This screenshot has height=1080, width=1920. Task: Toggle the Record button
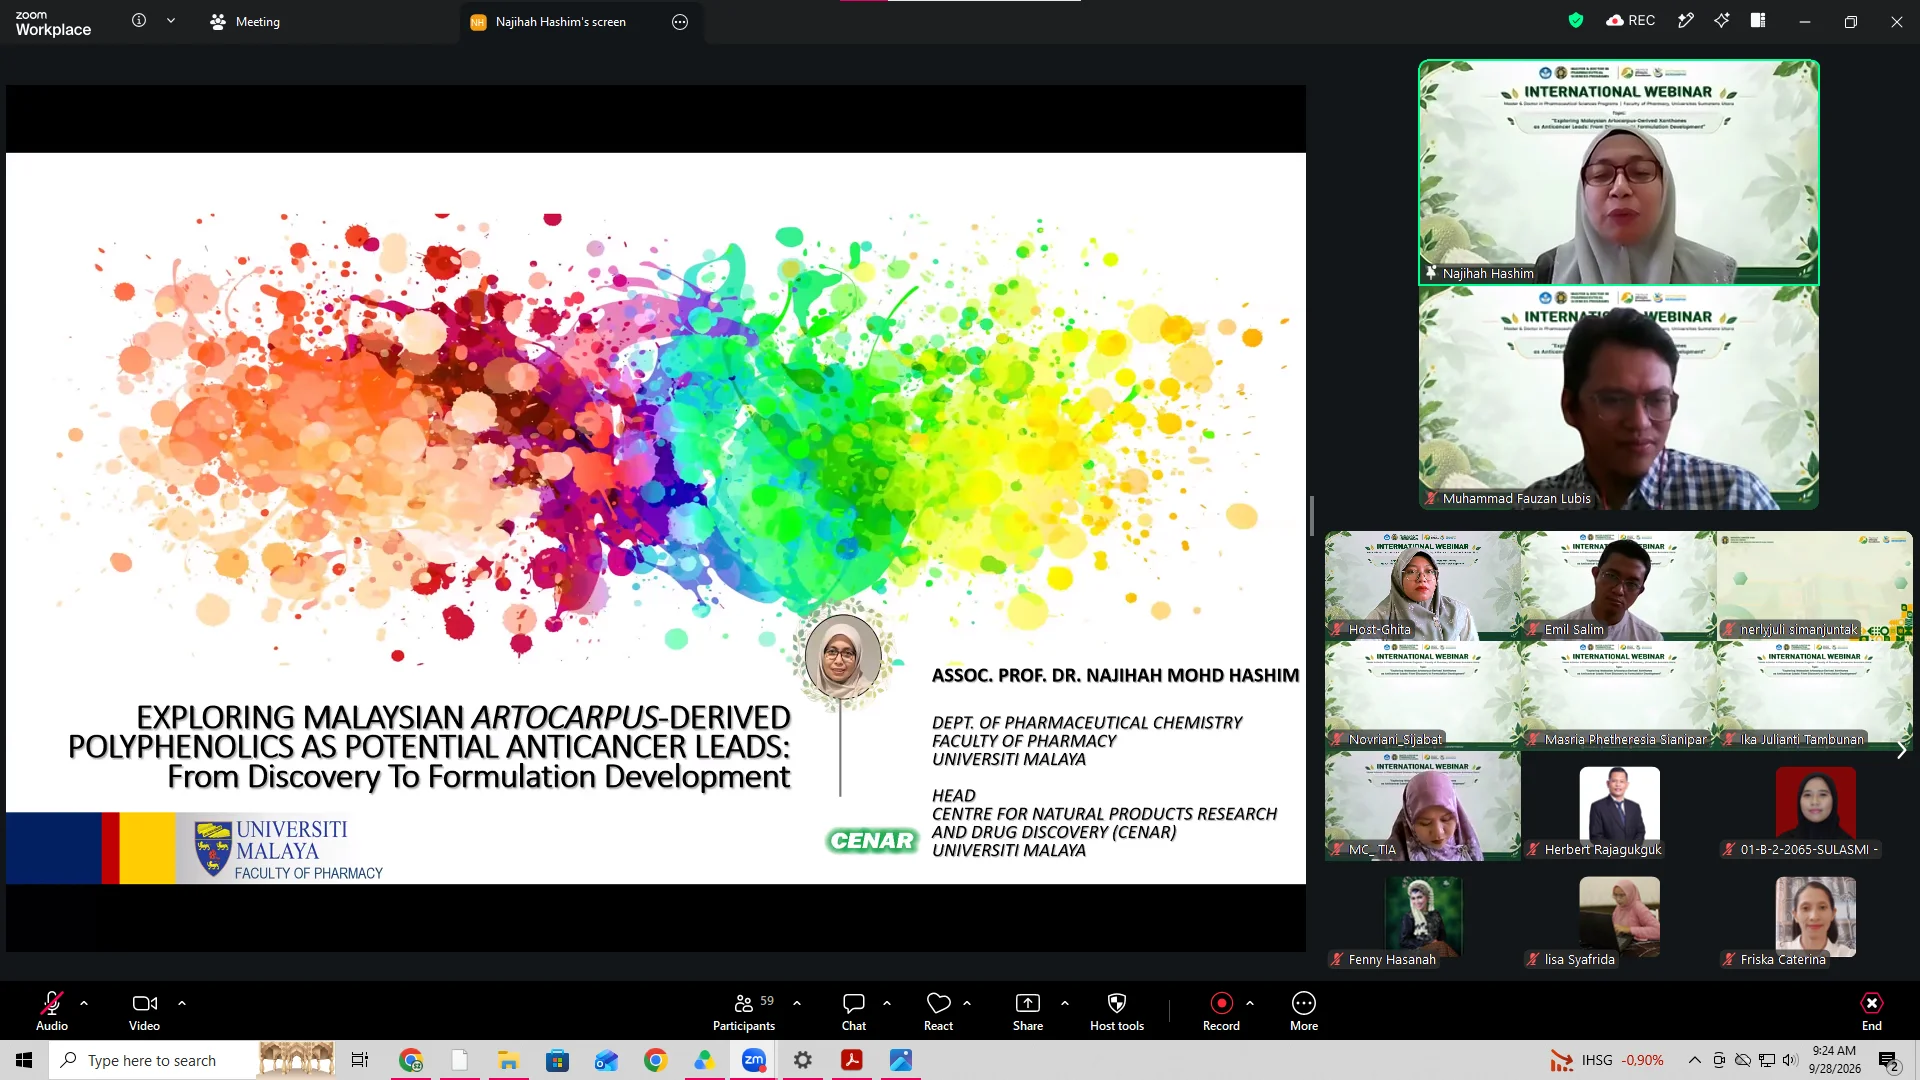[1221, 1010]
